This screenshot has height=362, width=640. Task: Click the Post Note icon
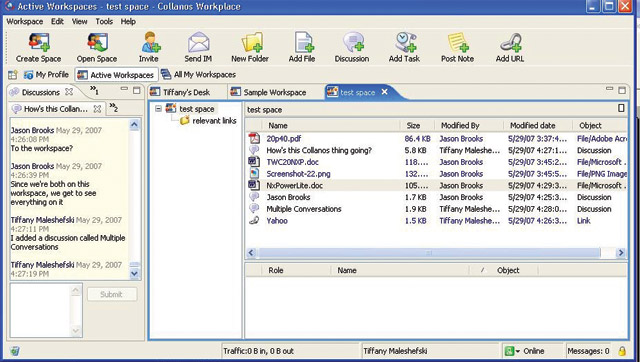click(458, 42)
